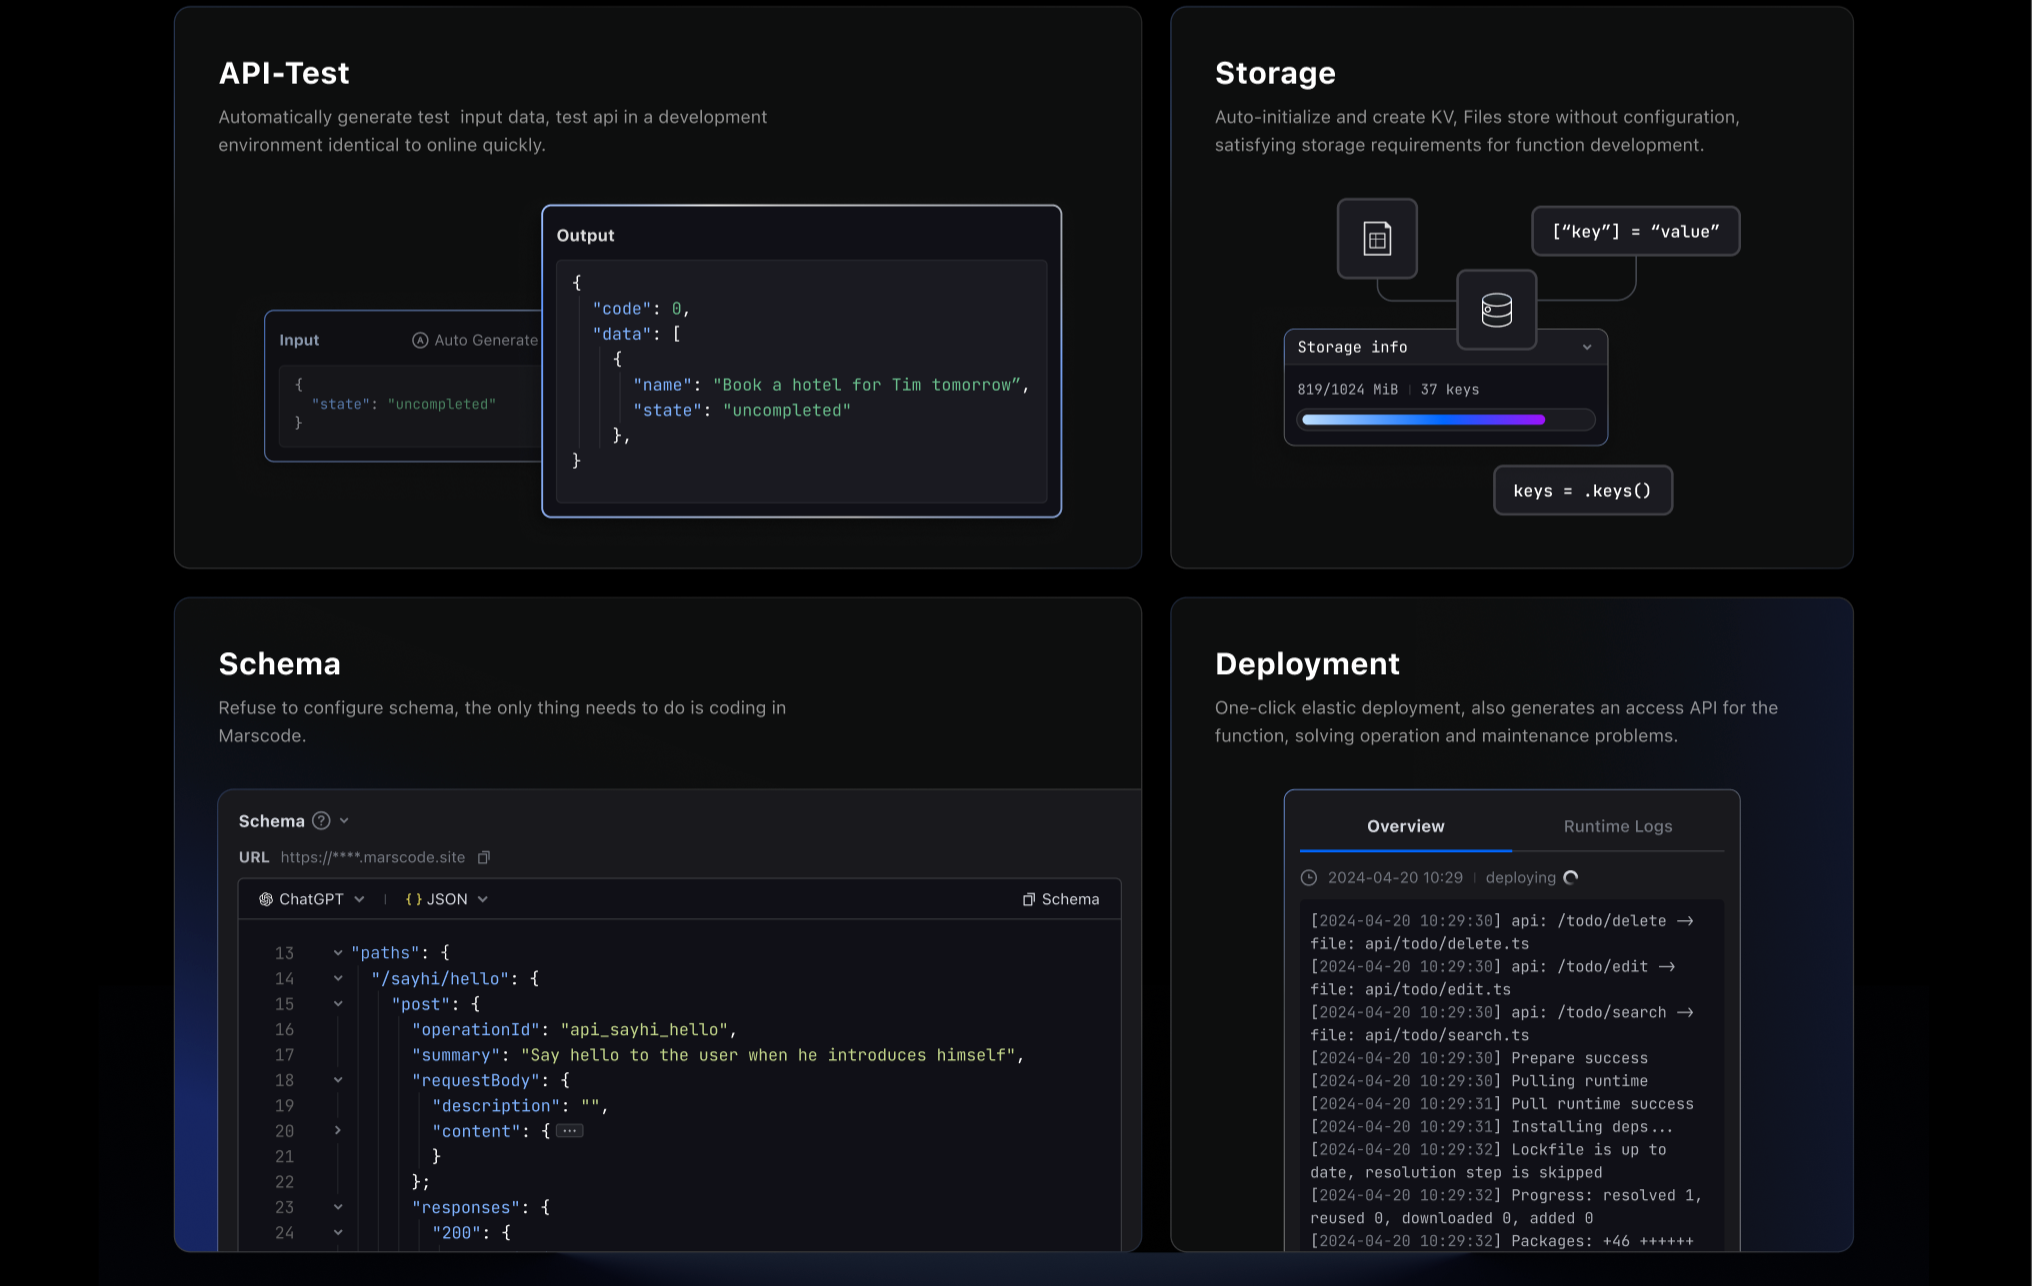Click the Schema help question-mark icon

pyautogui.click(x=321, y=821)
